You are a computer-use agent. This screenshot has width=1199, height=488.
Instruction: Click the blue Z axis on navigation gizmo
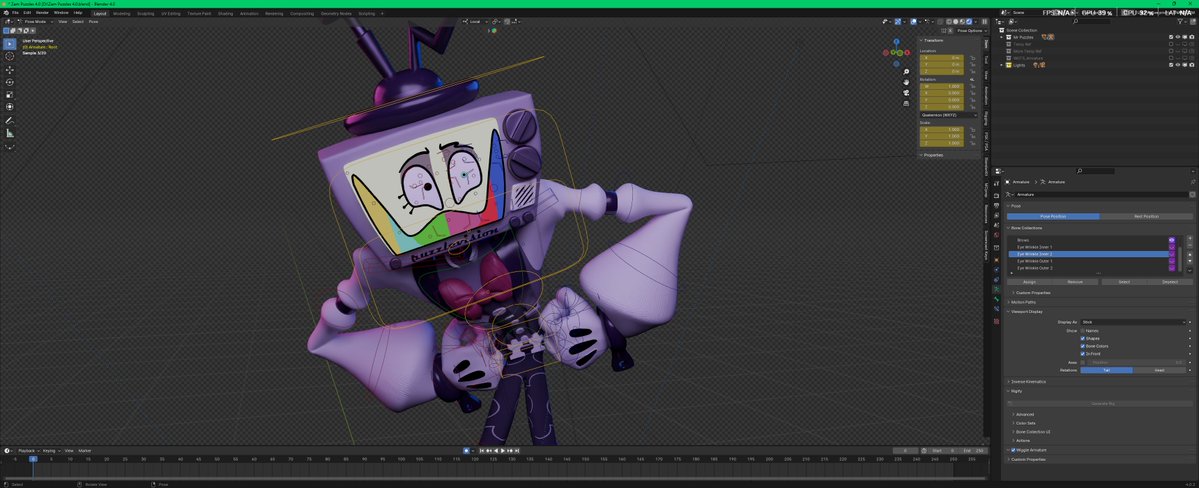click(x=896, y=42)
